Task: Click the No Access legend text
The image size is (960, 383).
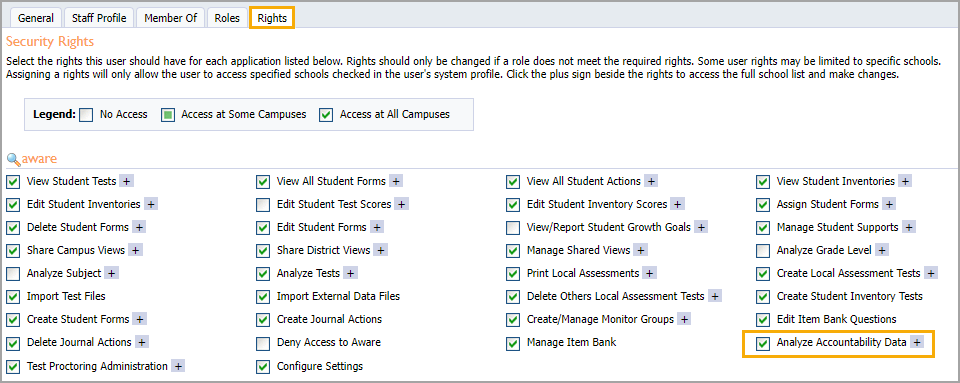Action: point(123,114)
